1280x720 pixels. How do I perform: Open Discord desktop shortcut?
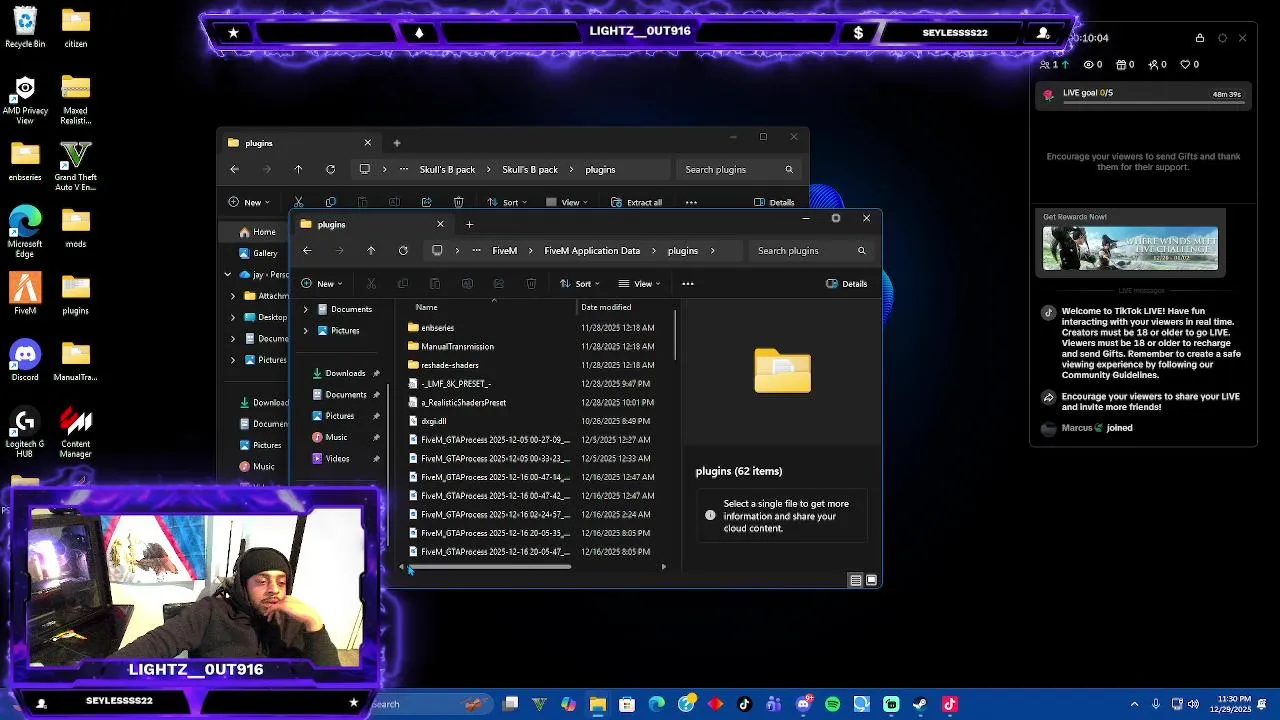25,361
